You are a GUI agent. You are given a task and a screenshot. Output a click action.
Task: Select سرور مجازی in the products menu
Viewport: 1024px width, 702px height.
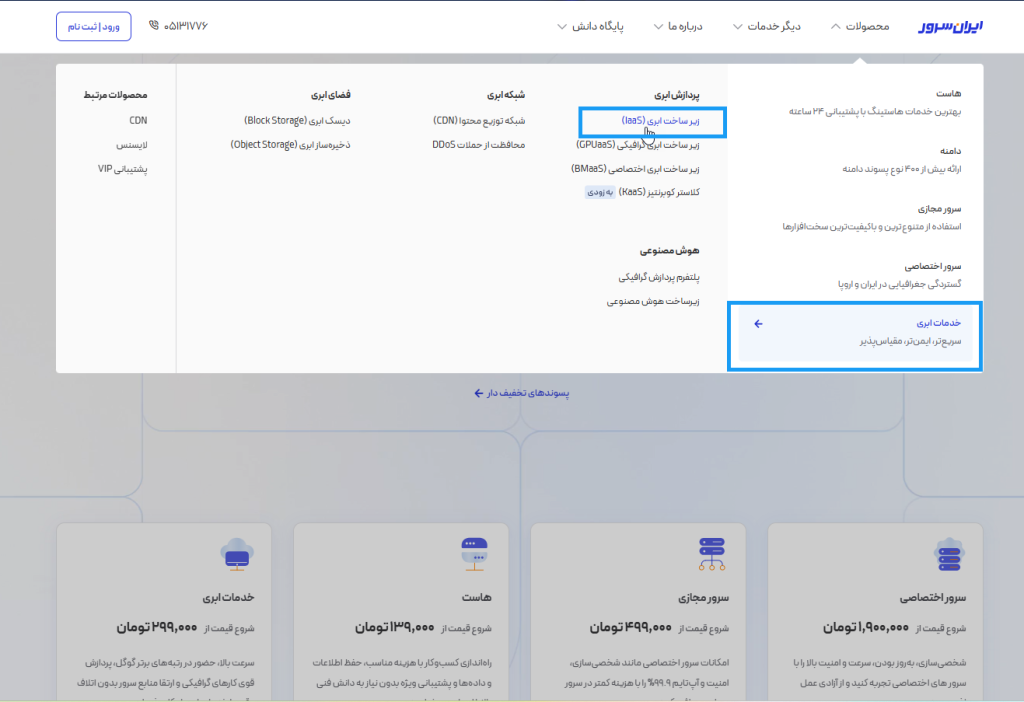tap(939, 209)
